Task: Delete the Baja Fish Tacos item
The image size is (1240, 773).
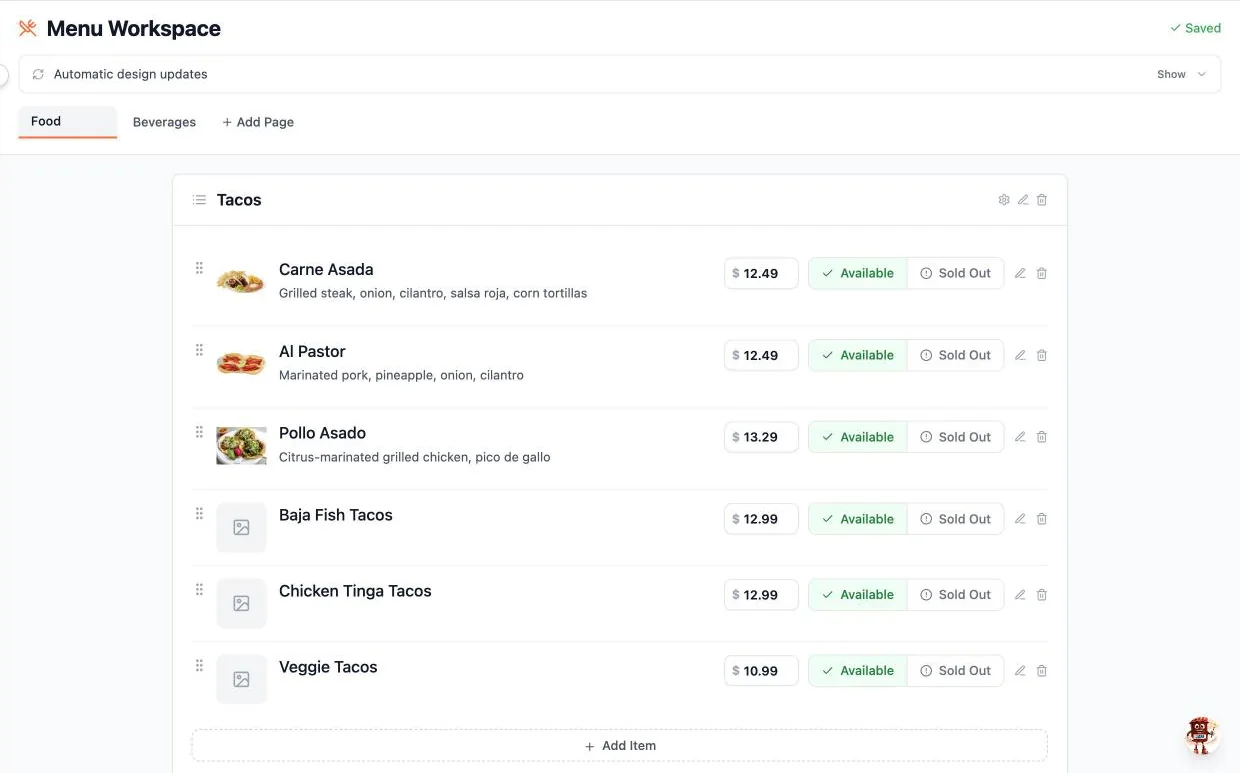Action: (x=1042, y=519)
